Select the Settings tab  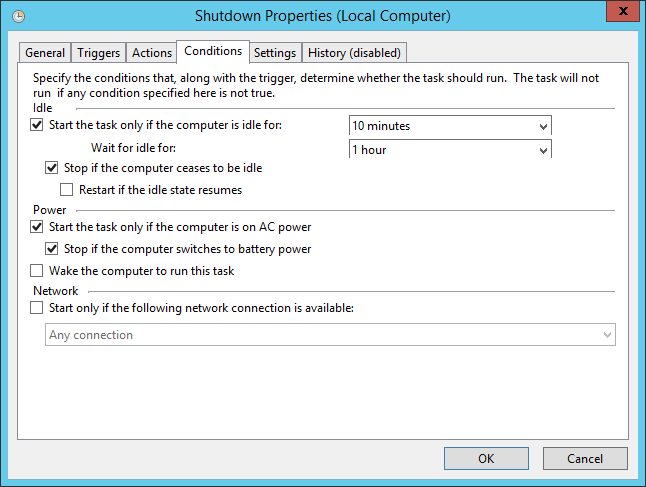(x=274, y=53)
